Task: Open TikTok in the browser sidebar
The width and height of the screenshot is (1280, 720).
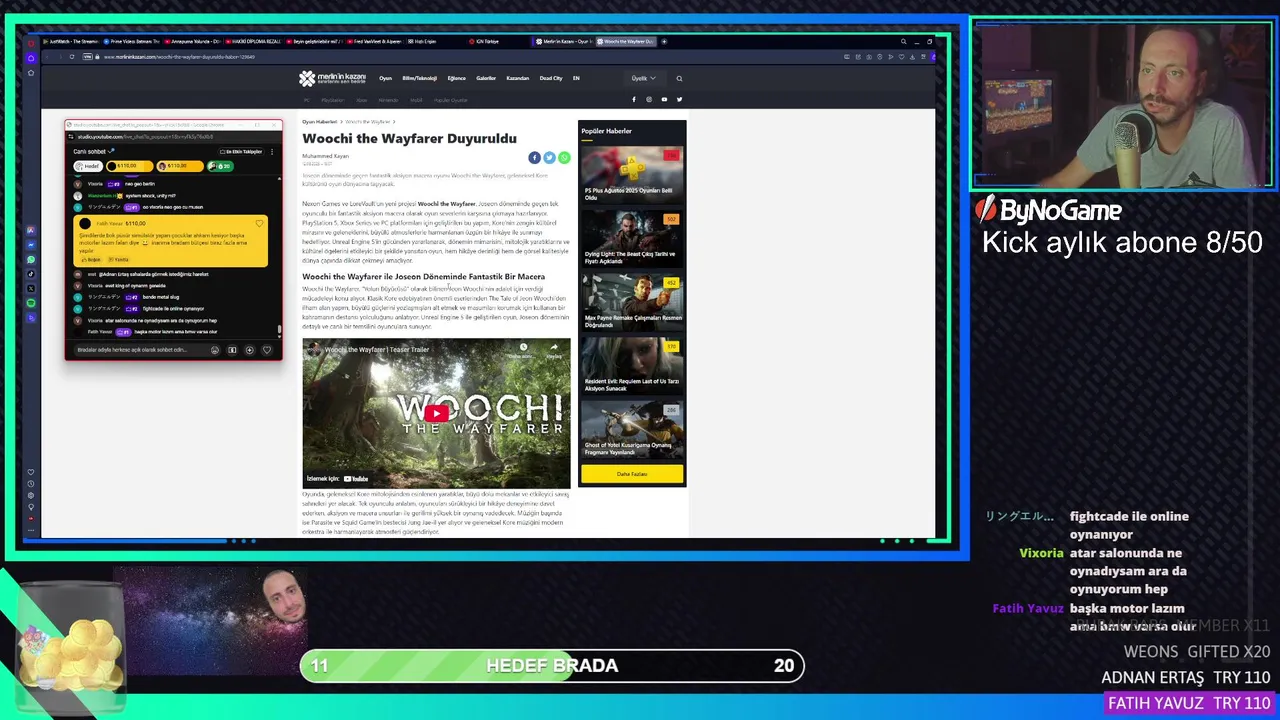Action: pos(31,274)
